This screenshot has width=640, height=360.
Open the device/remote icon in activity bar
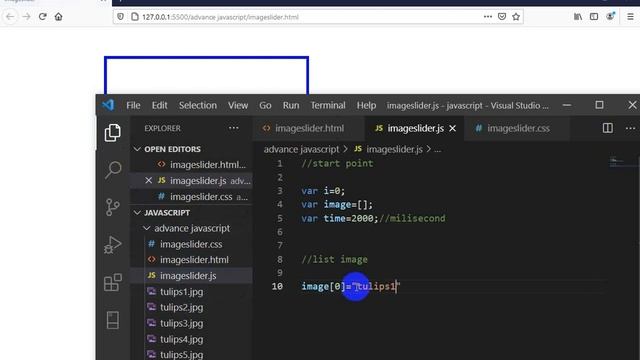(113, 320)
